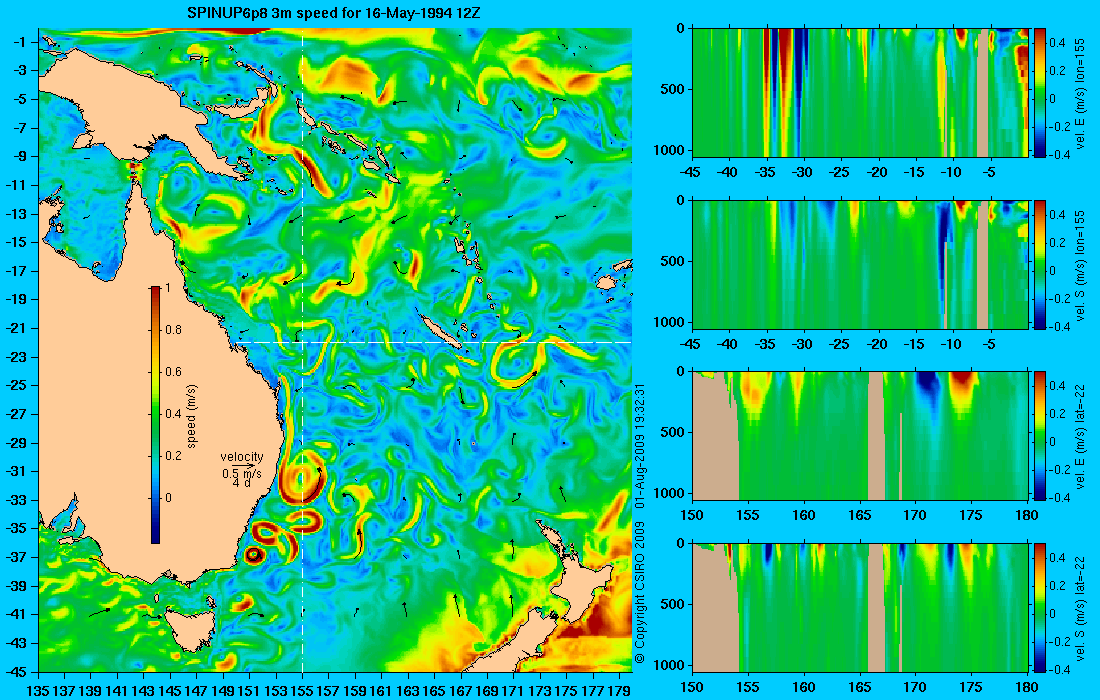Click the "-35" tick under the top section plot
Viewport: 1100px width, 700px height.
point(766,172)
